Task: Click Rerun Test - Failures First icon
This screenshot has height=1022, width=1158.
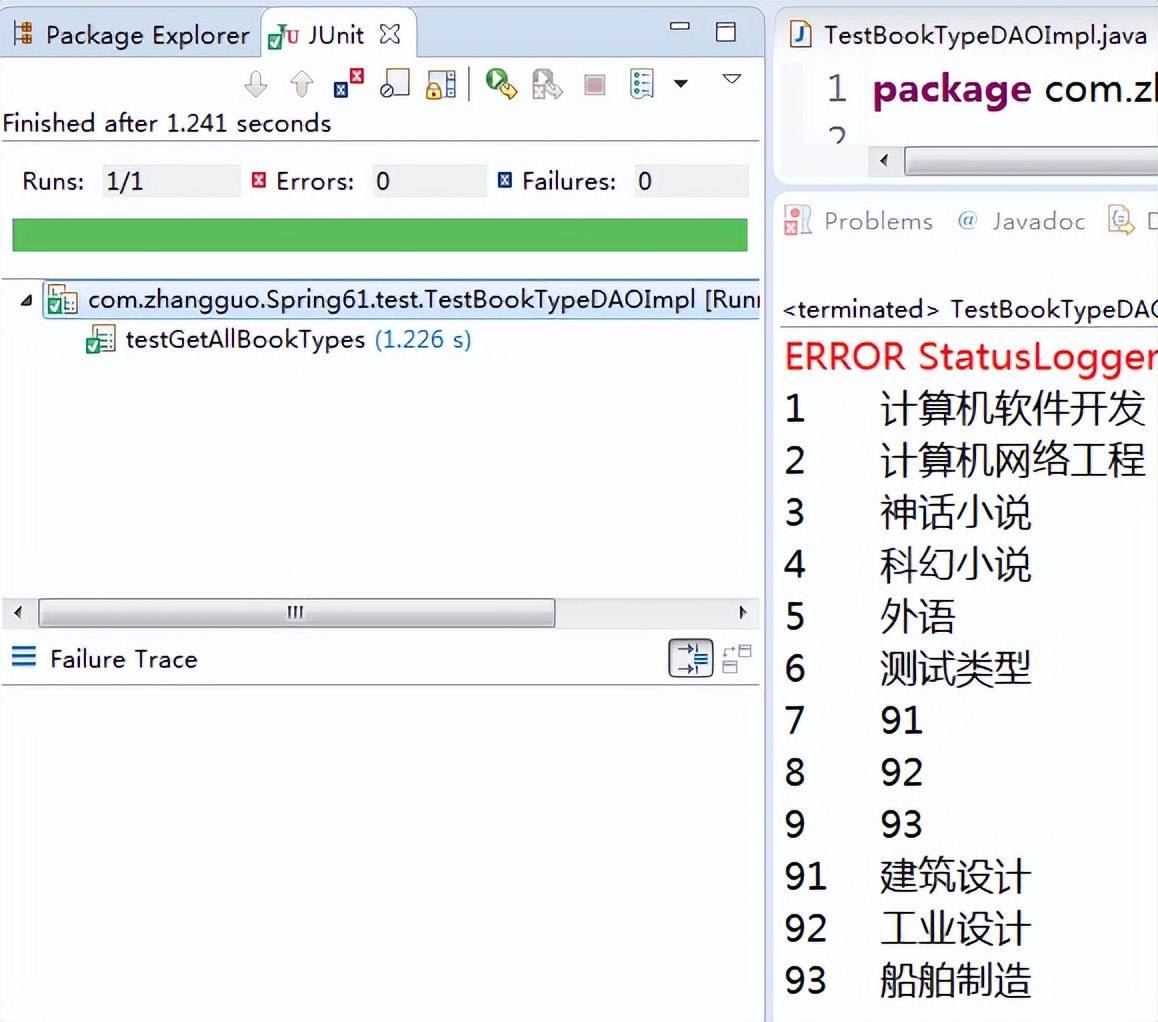Action: 547,84
